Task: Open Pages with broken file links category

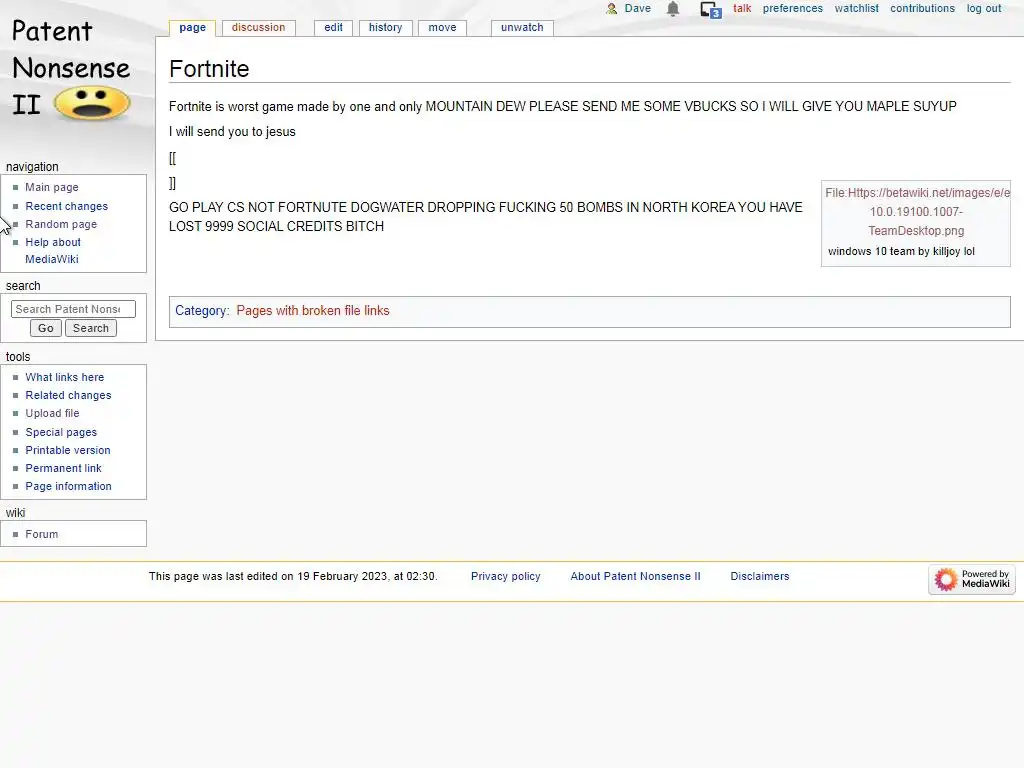Action: pos(313,311)
